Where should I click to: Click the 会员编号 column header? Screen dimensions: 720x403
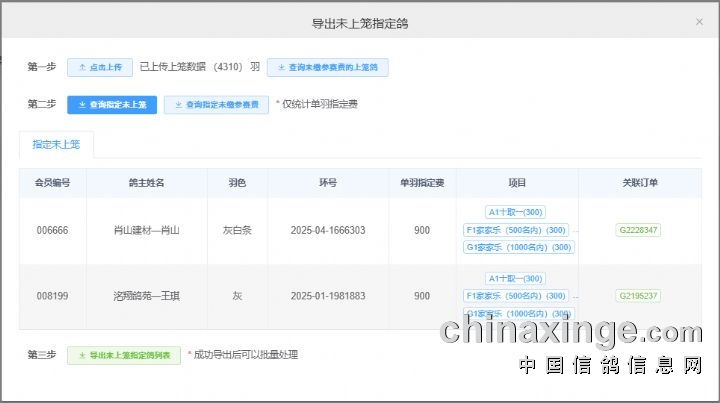click(x=53, y=183)
